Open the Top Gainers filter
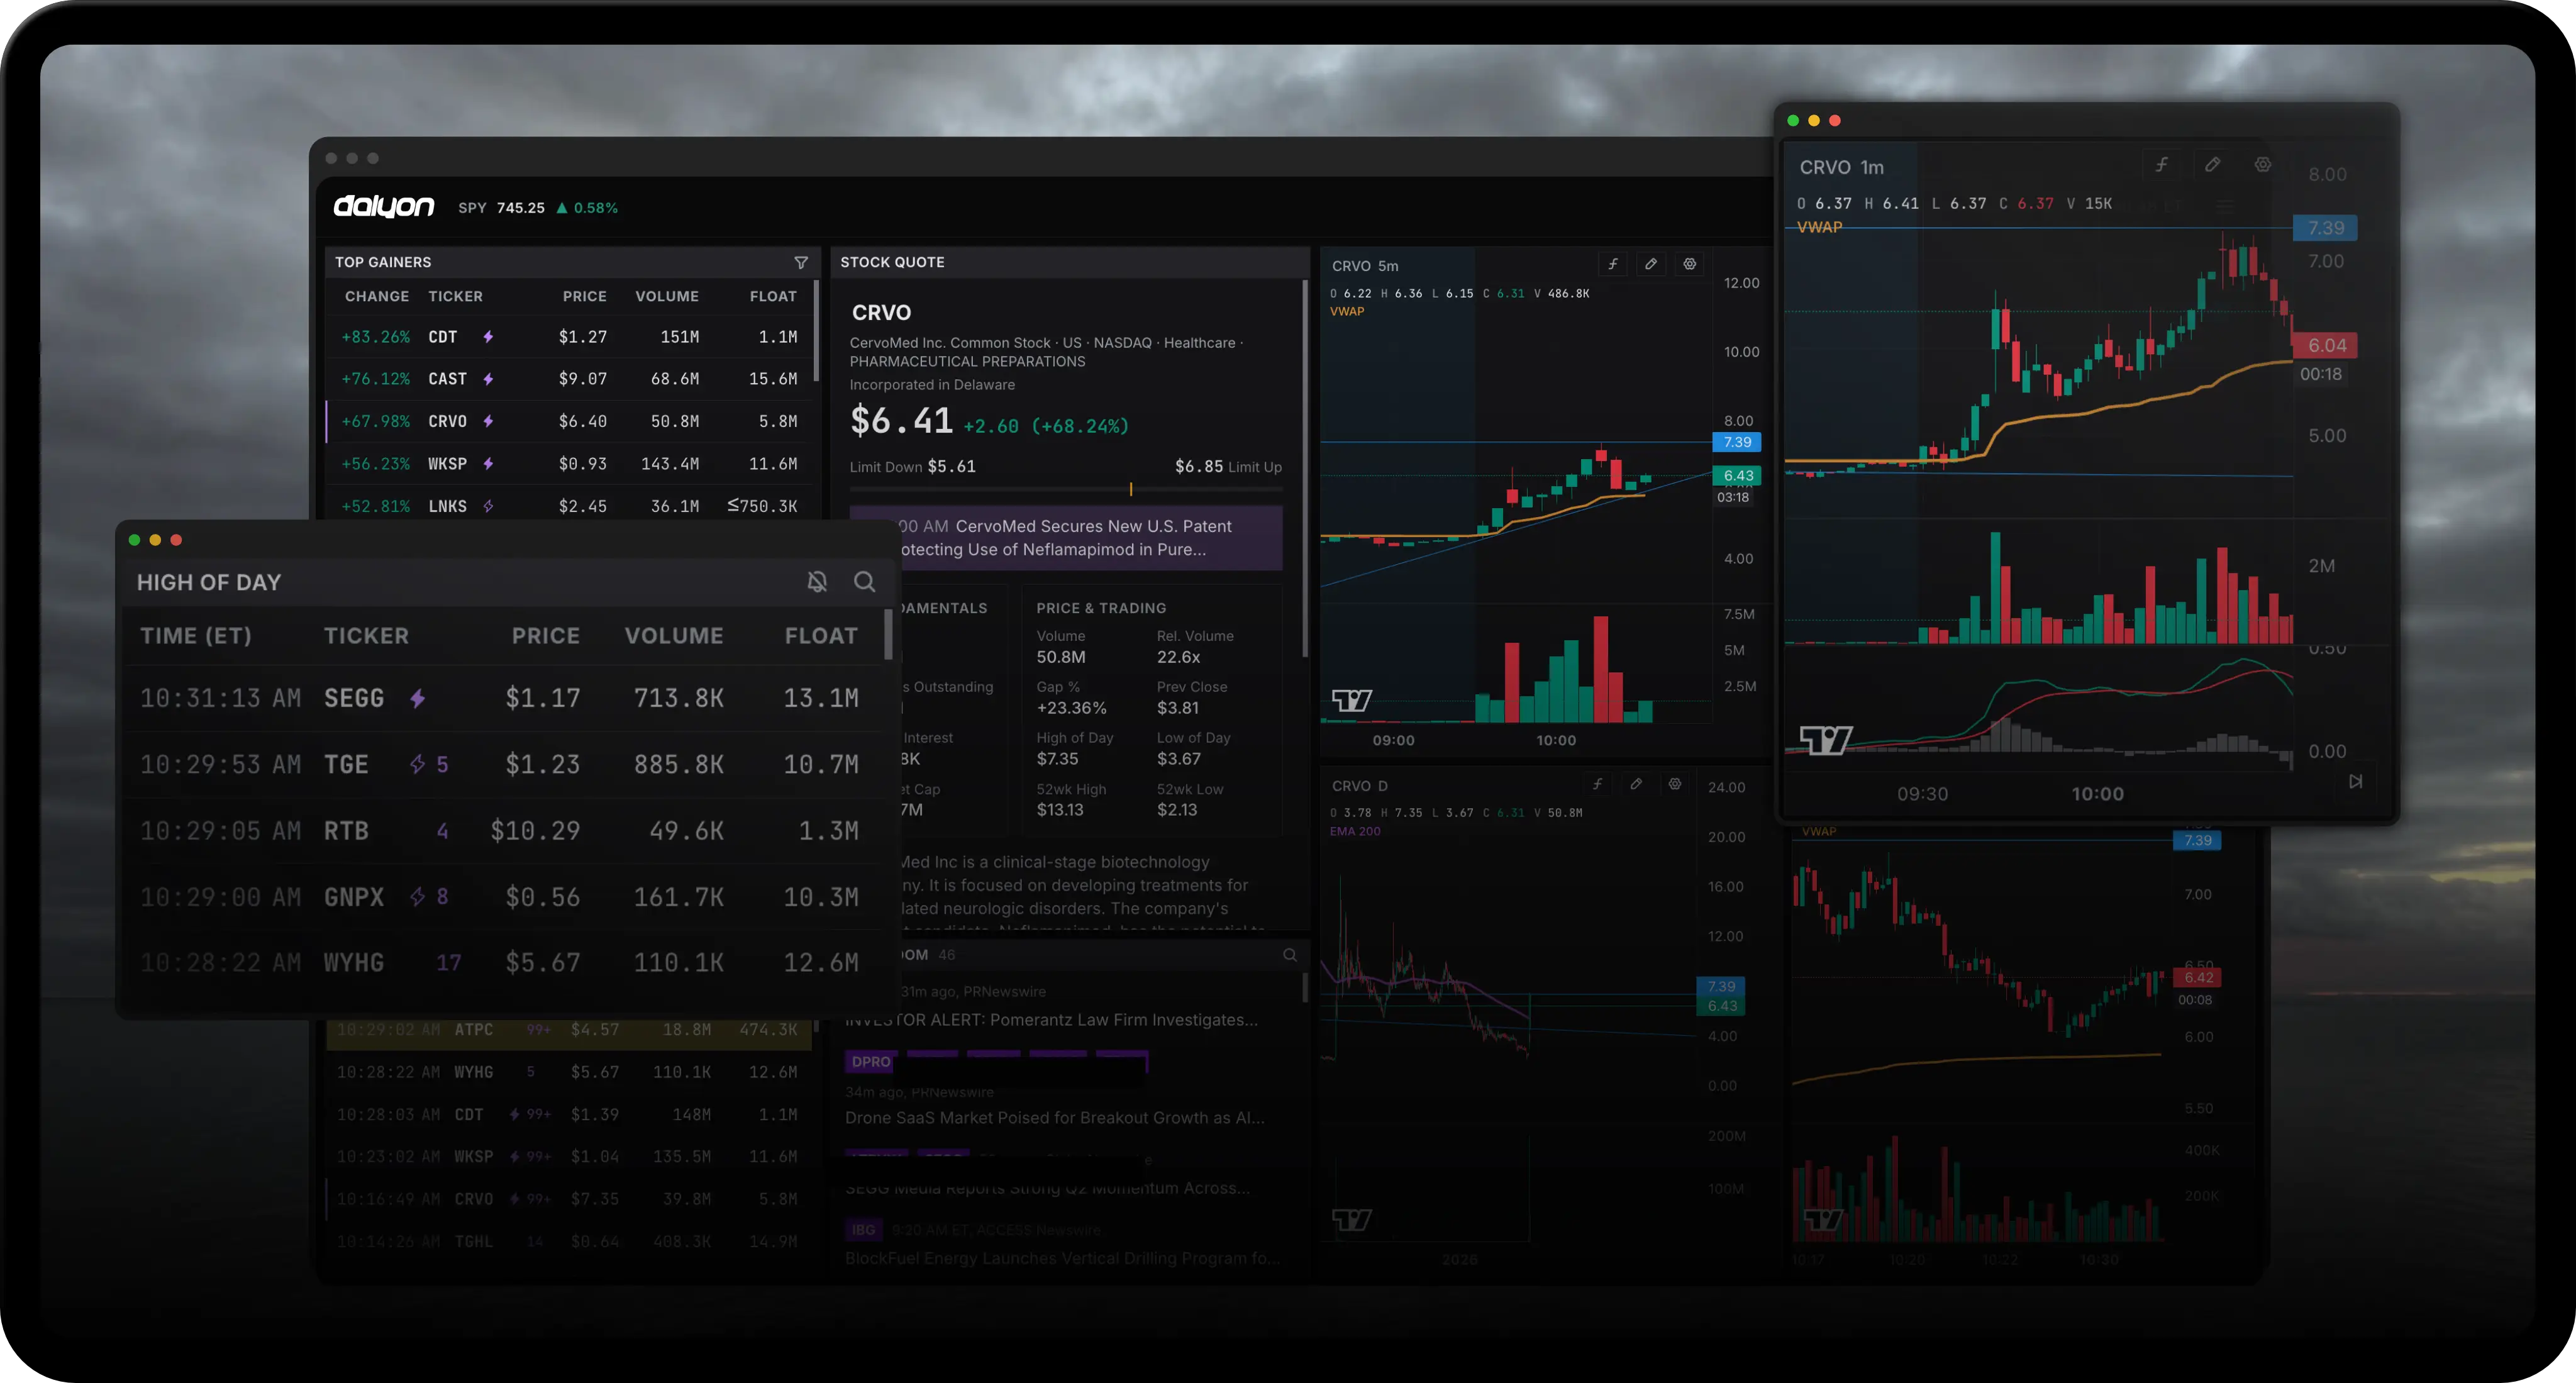This screenshot has height=1383, width=2576. tap(801, 262)
